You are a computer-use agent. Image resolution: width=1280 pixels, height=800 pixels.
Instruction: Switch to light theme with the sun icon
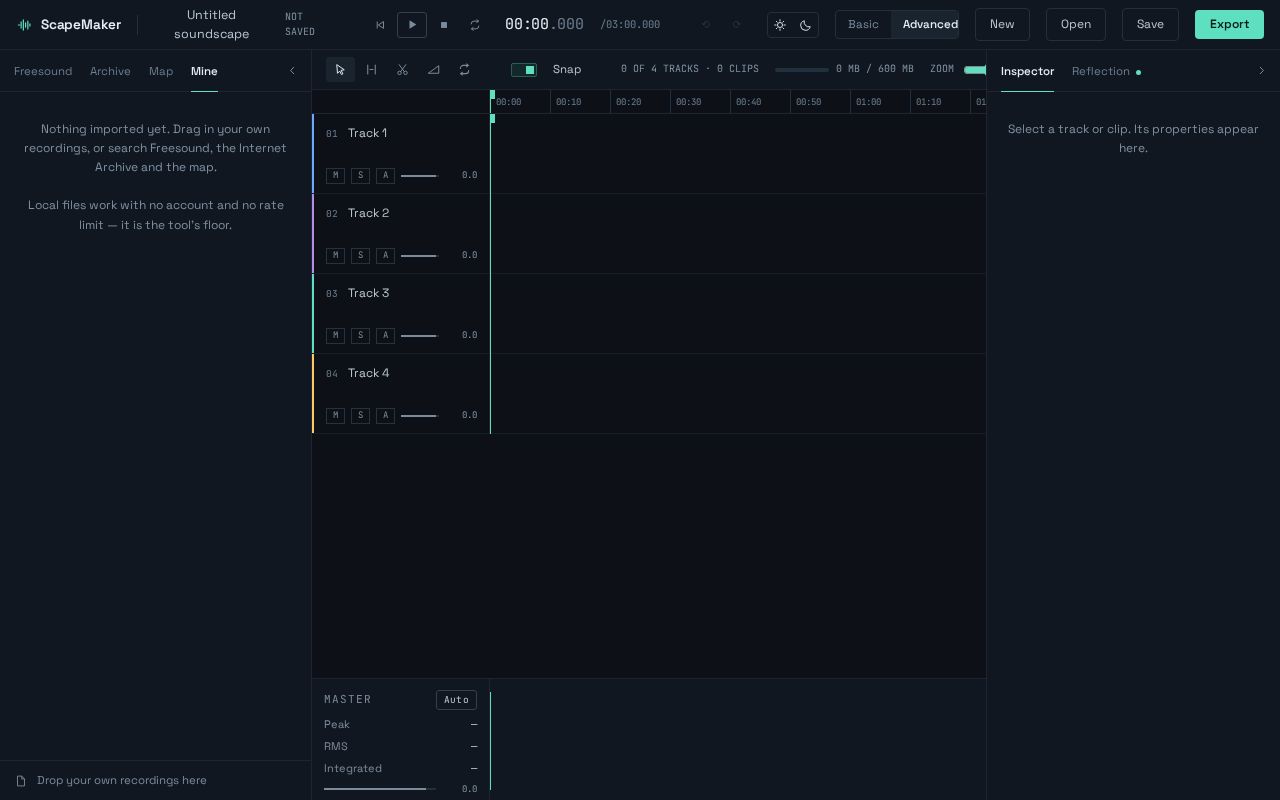[780, 25]
